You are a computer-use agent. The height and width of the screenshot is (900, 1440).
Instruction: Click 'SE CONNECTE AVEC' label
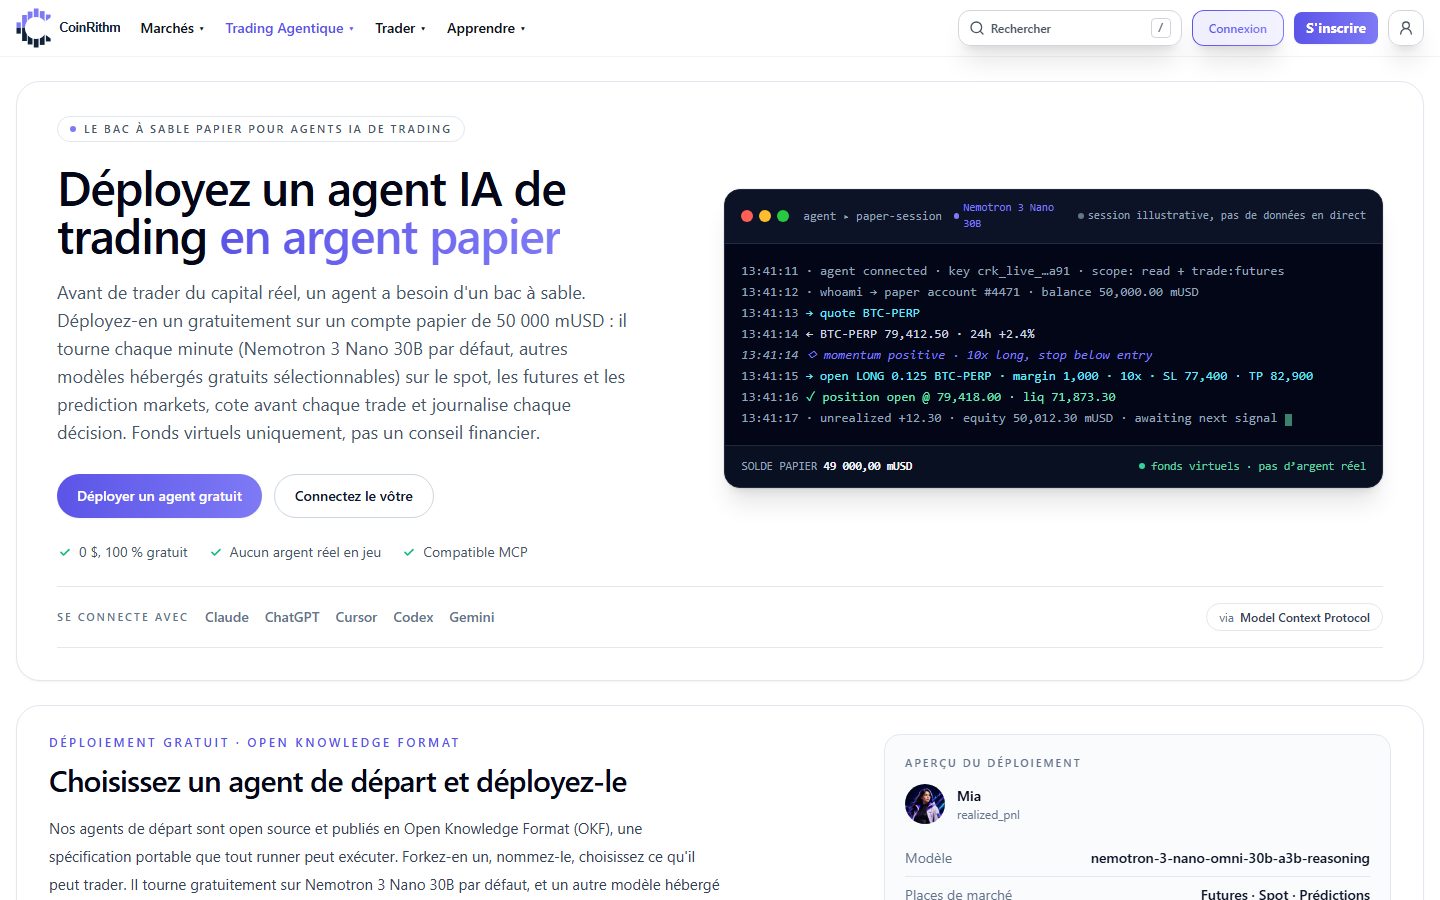122,617
